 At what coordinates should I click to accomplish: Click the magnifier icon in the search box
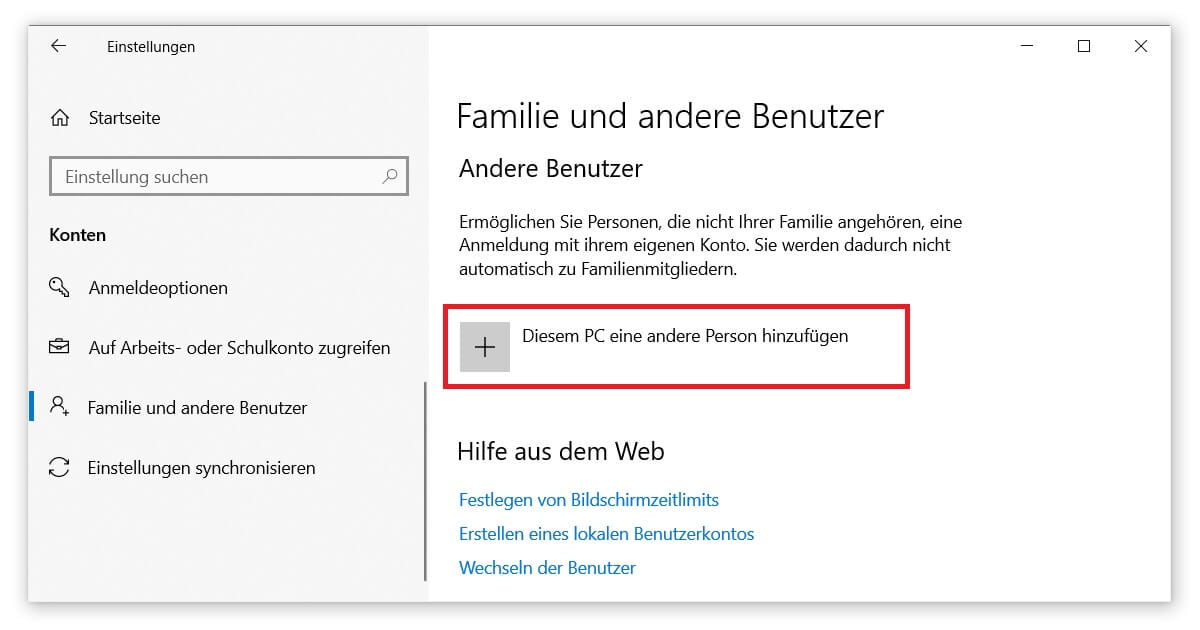[390, 176]
